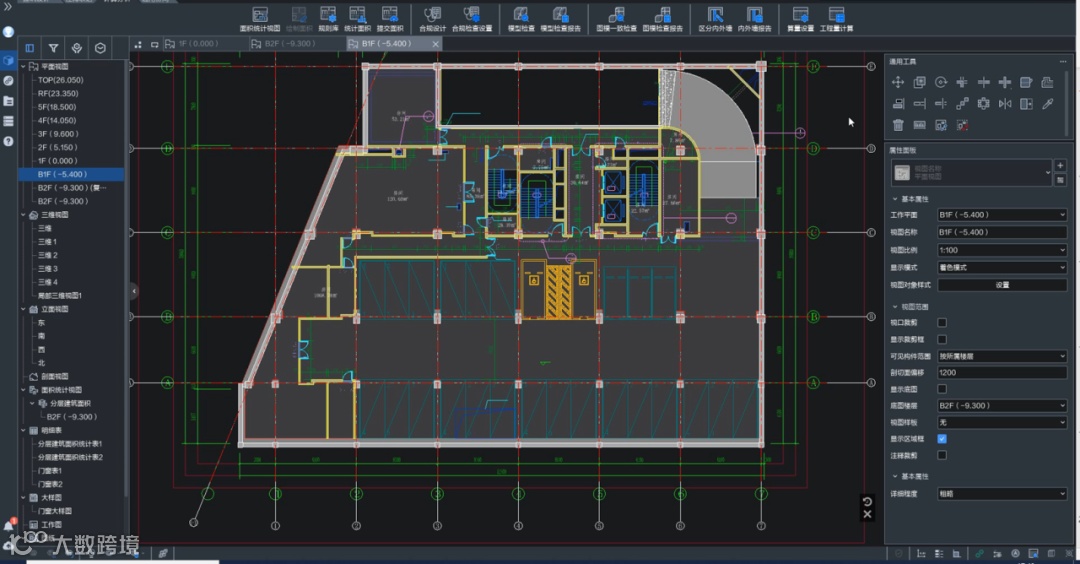Viewport: 1080px width, 564px height.
Task: Select the Copy tool in 通用工具
Action: click(919, 83)
